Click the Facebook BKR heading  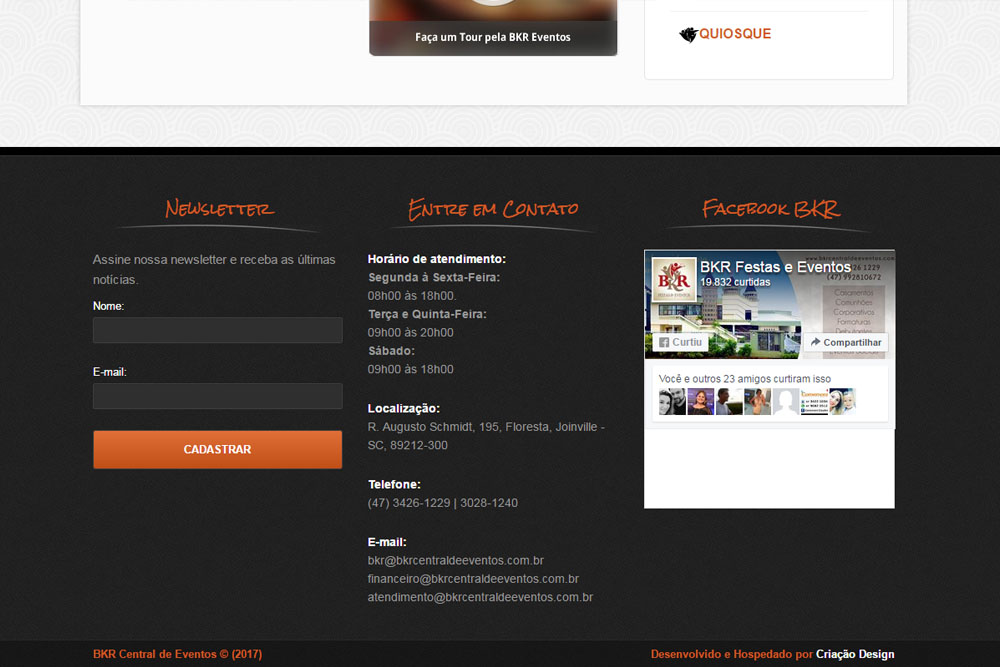coord(770,209)
